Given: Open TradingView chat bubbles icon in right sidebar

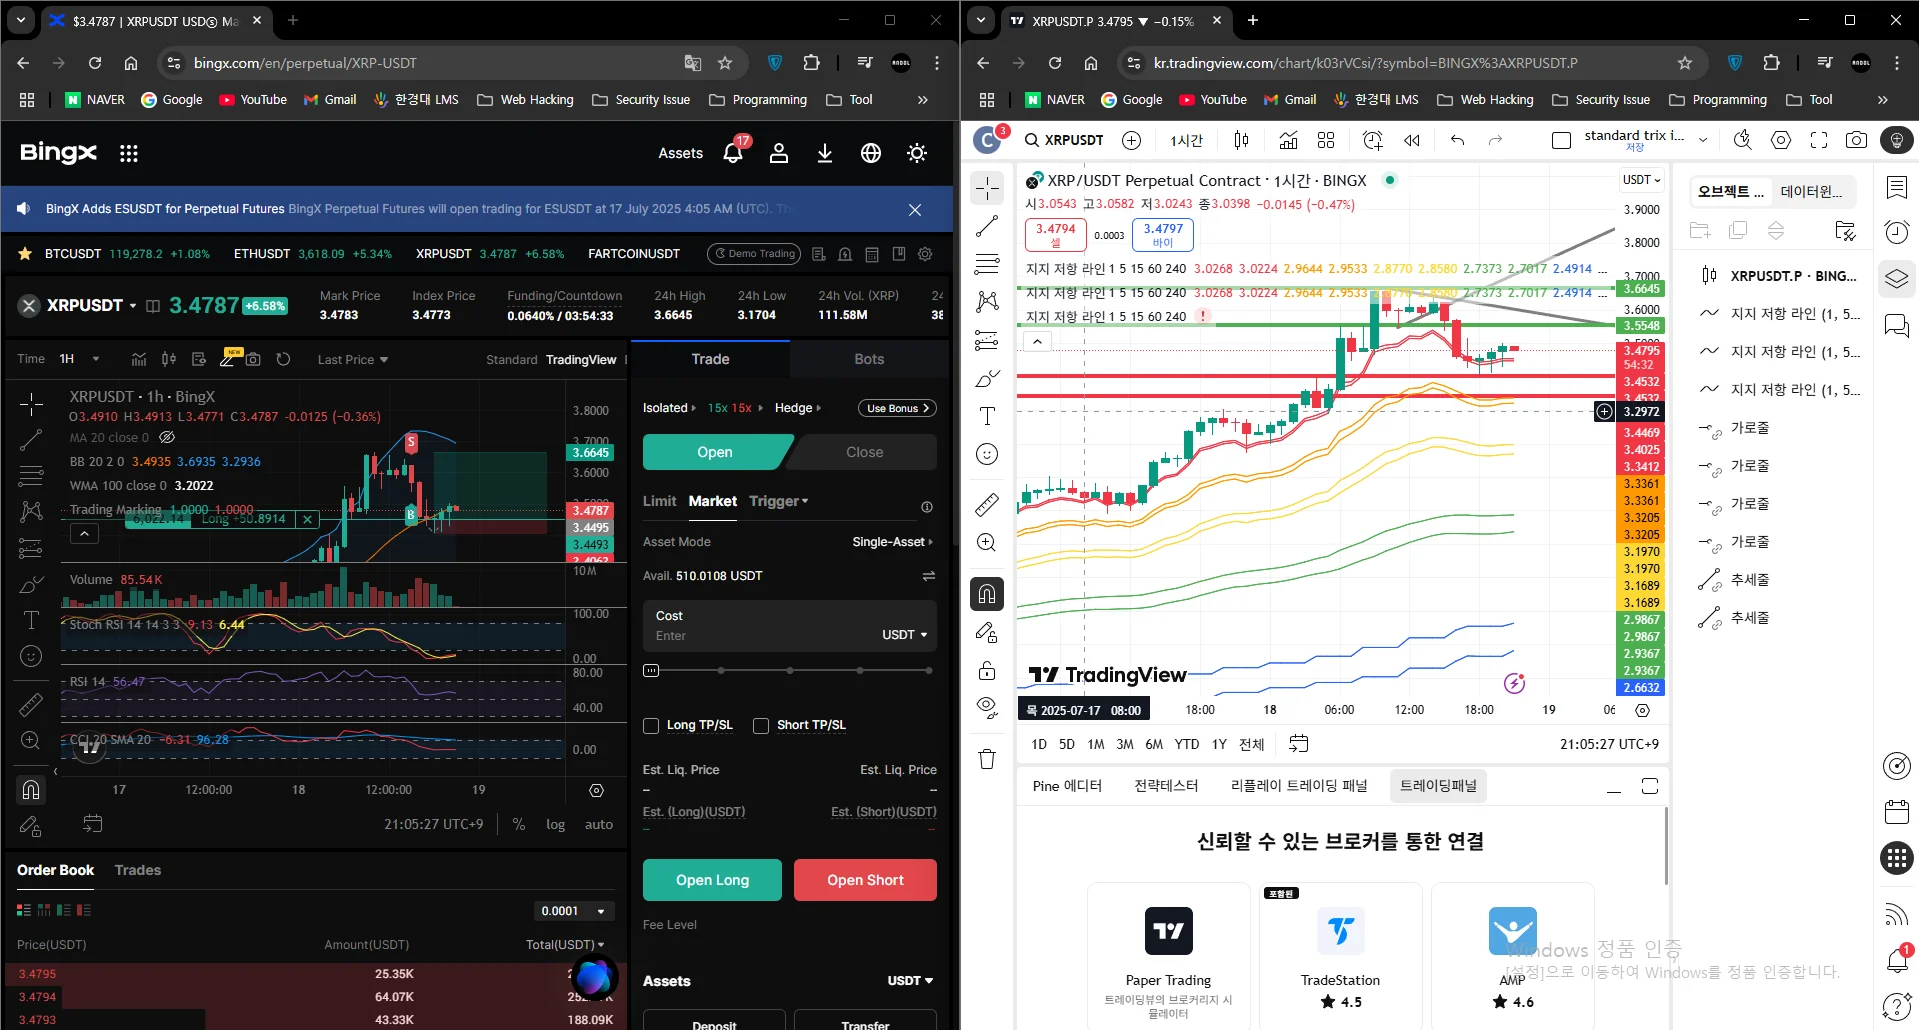Looking at the screenshot, I should tap(1896, 325).
